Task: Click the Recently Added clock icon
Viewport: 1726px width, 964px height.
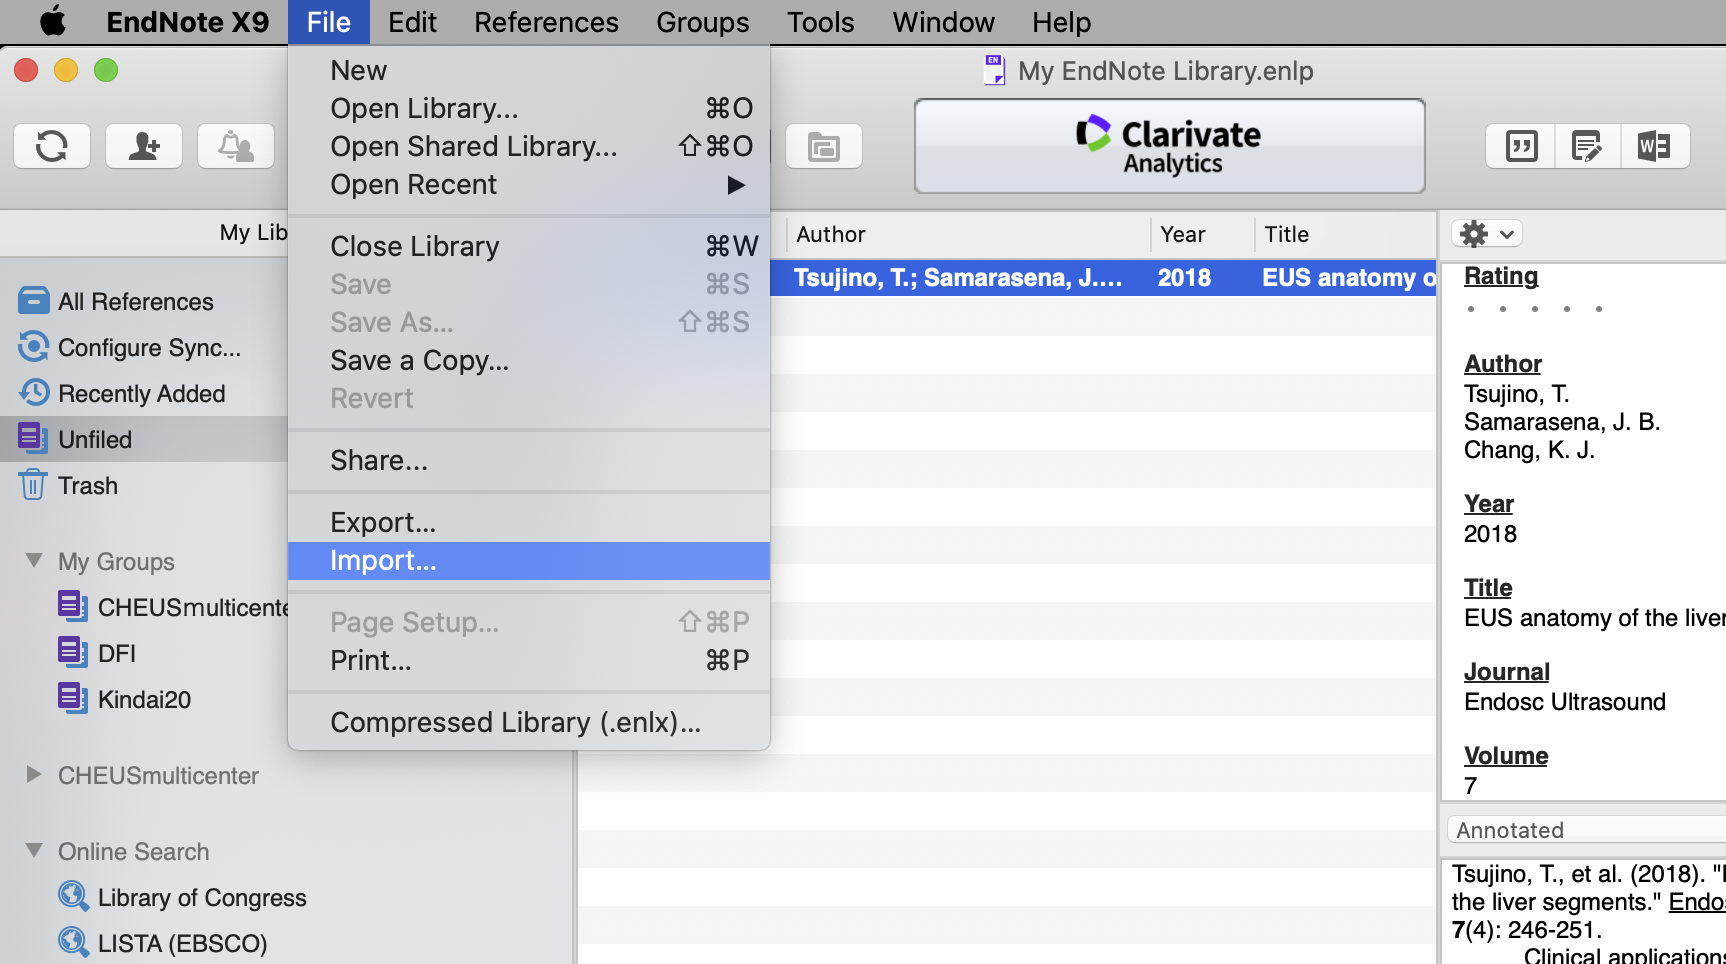Action: coord(33,392)
